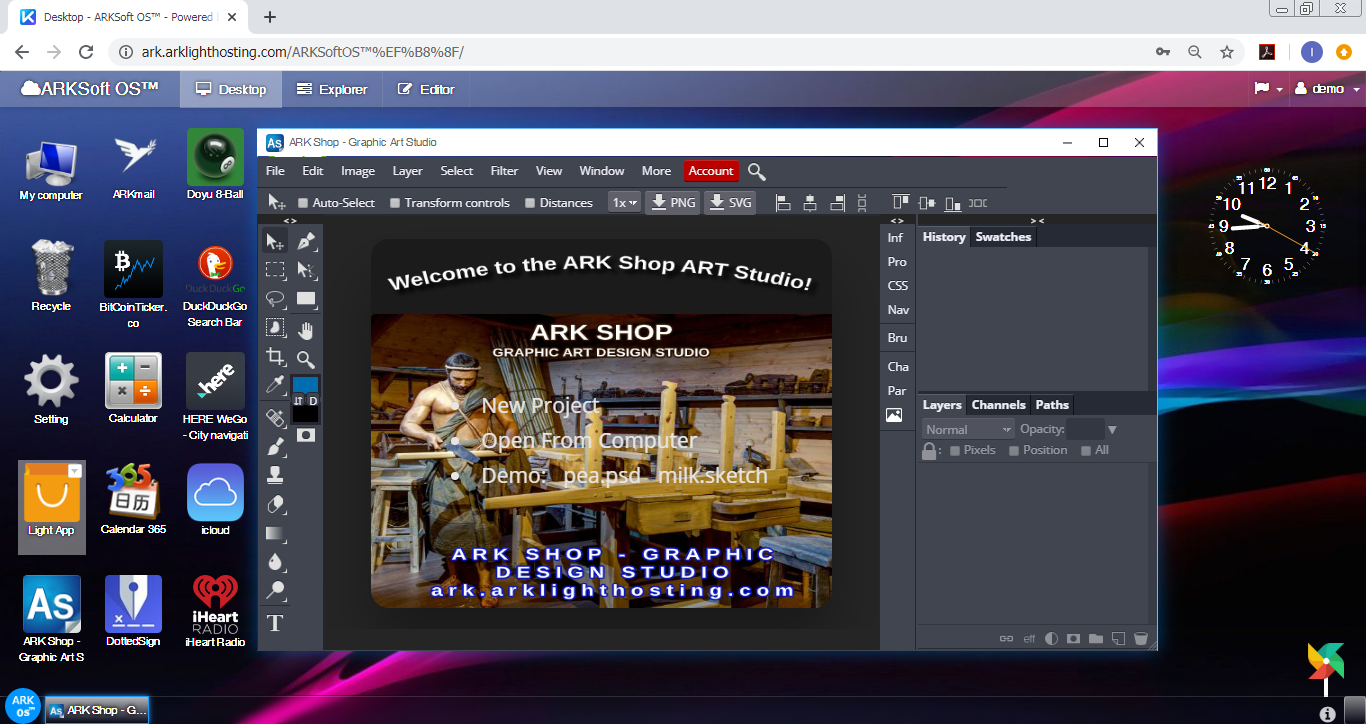The width and height of the screenshot is (1366, 724).
Task: Expand the 1x export scale dropdown
Action: pos(624,203)
